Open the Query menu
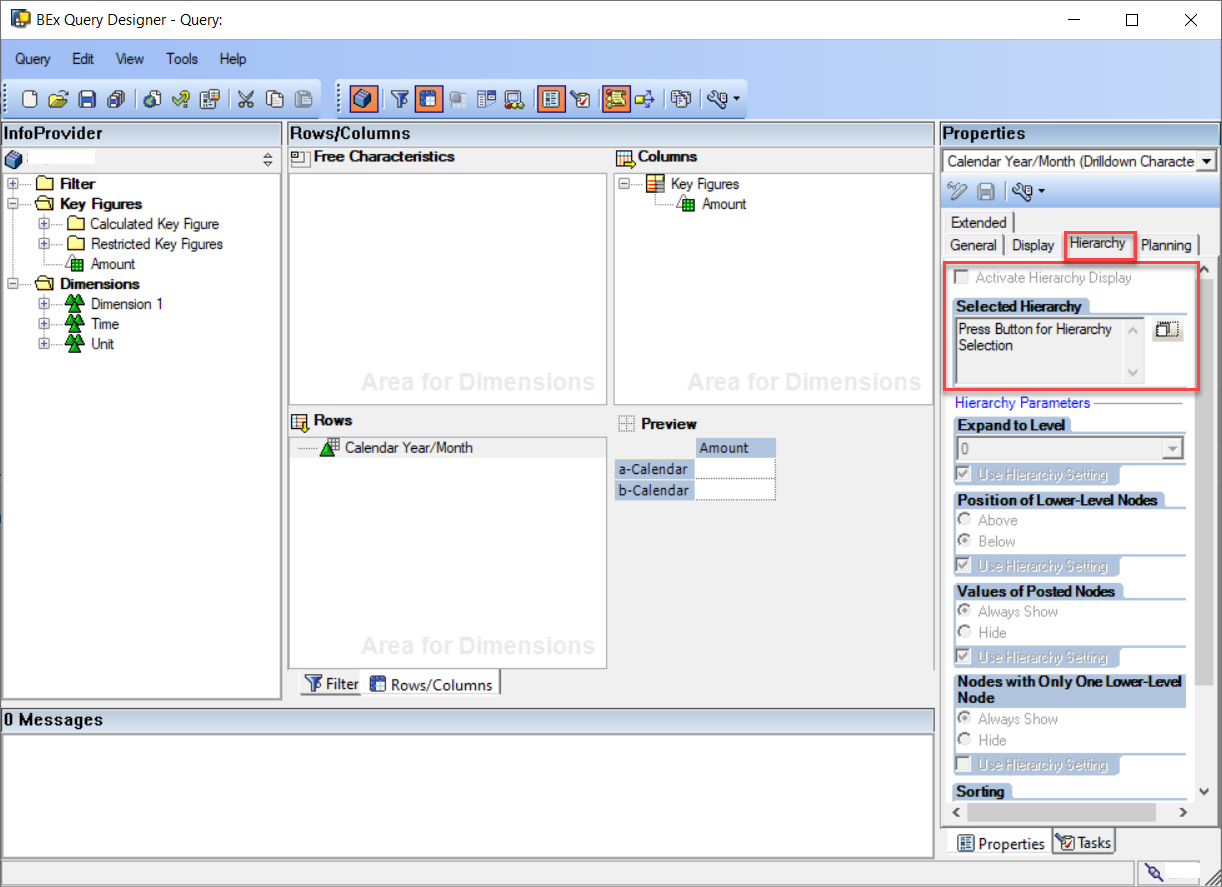 33,59
